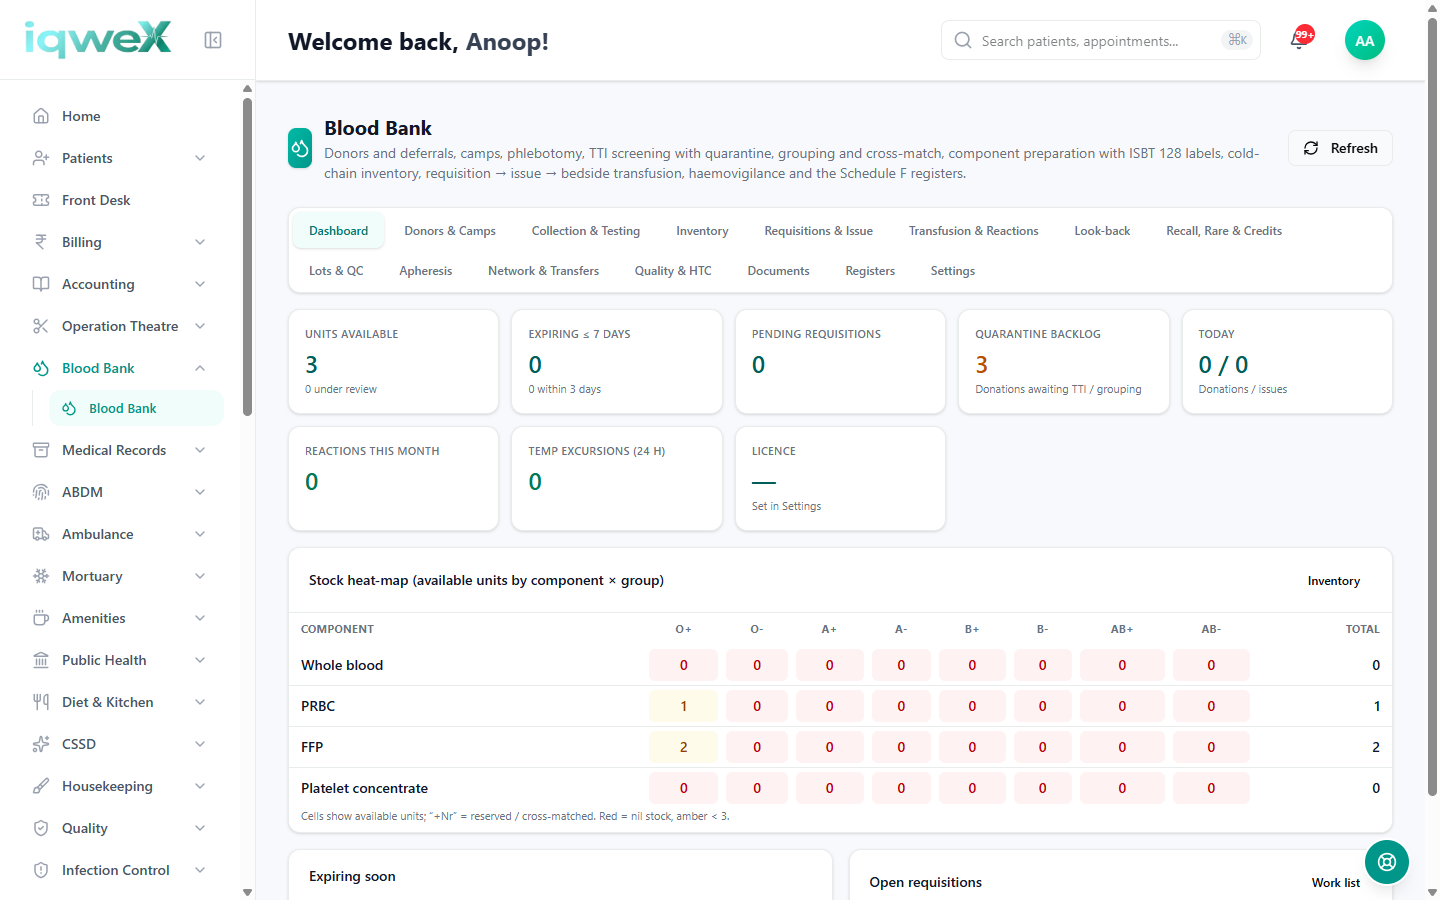Viewport: 1440px width, 900px height.
Task: Click the Medical Records archive icon
Action: (41, 450)
